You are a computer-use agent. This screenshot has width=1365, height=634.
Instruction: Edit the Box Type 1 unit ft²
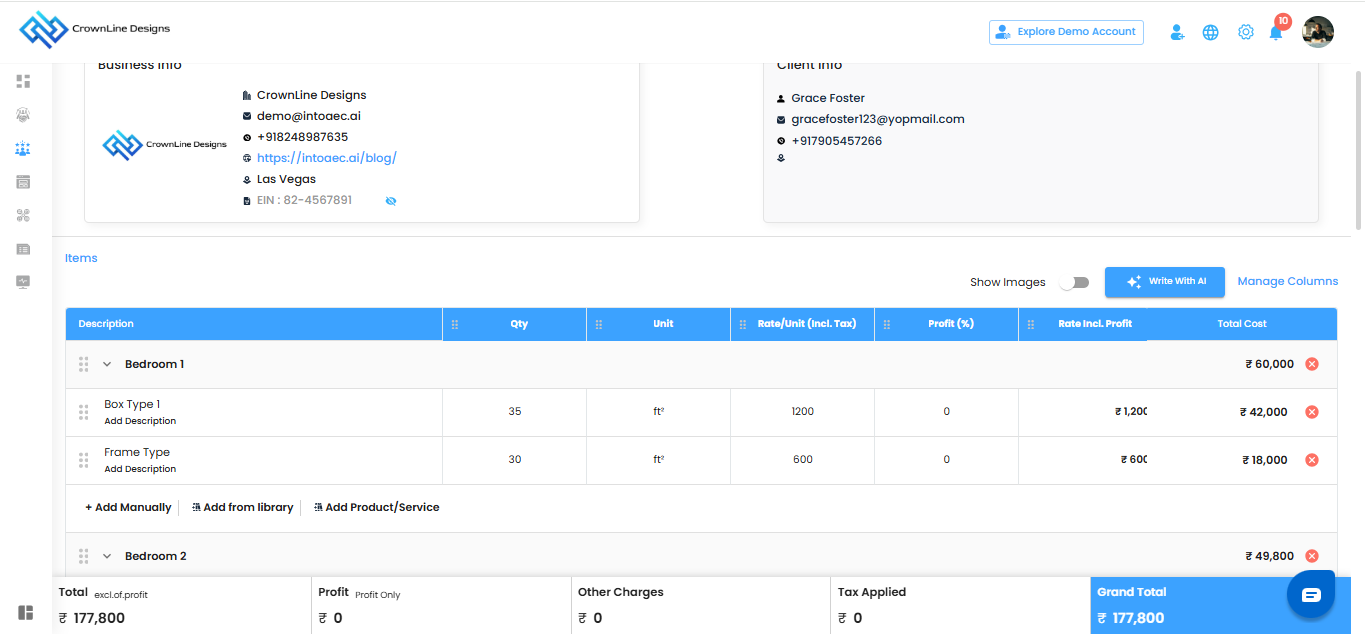click(658, 412)
